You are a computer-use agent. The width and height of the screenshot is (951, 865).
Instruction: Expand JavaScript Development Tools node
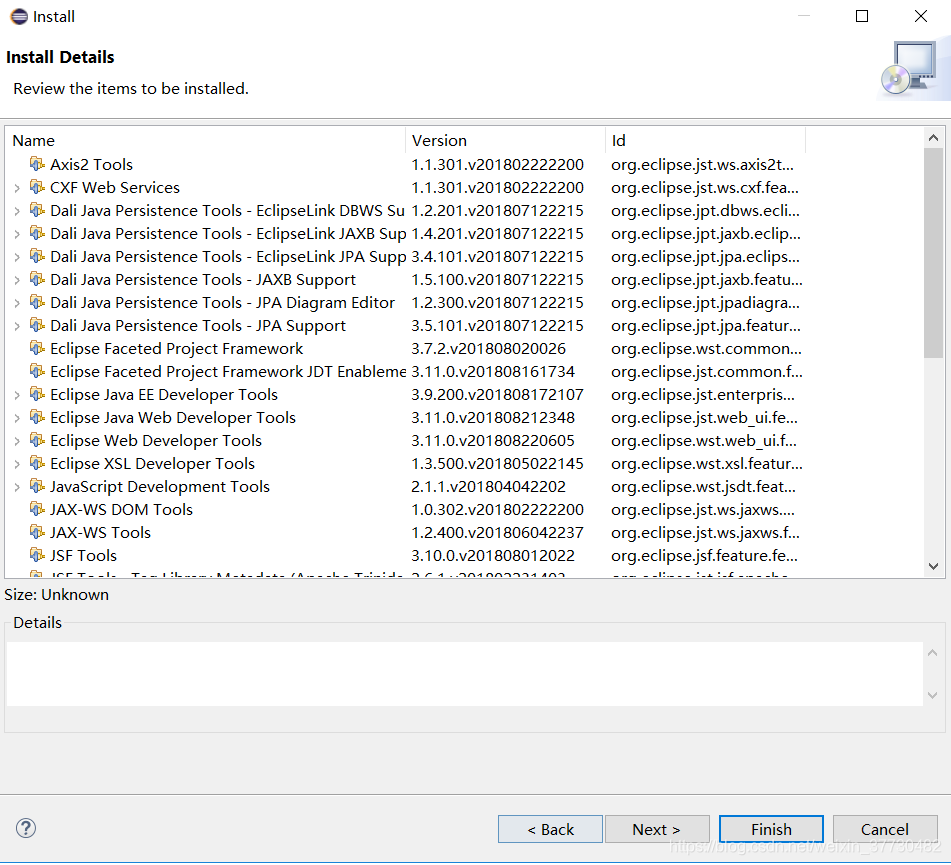click(x=17, y=487)
